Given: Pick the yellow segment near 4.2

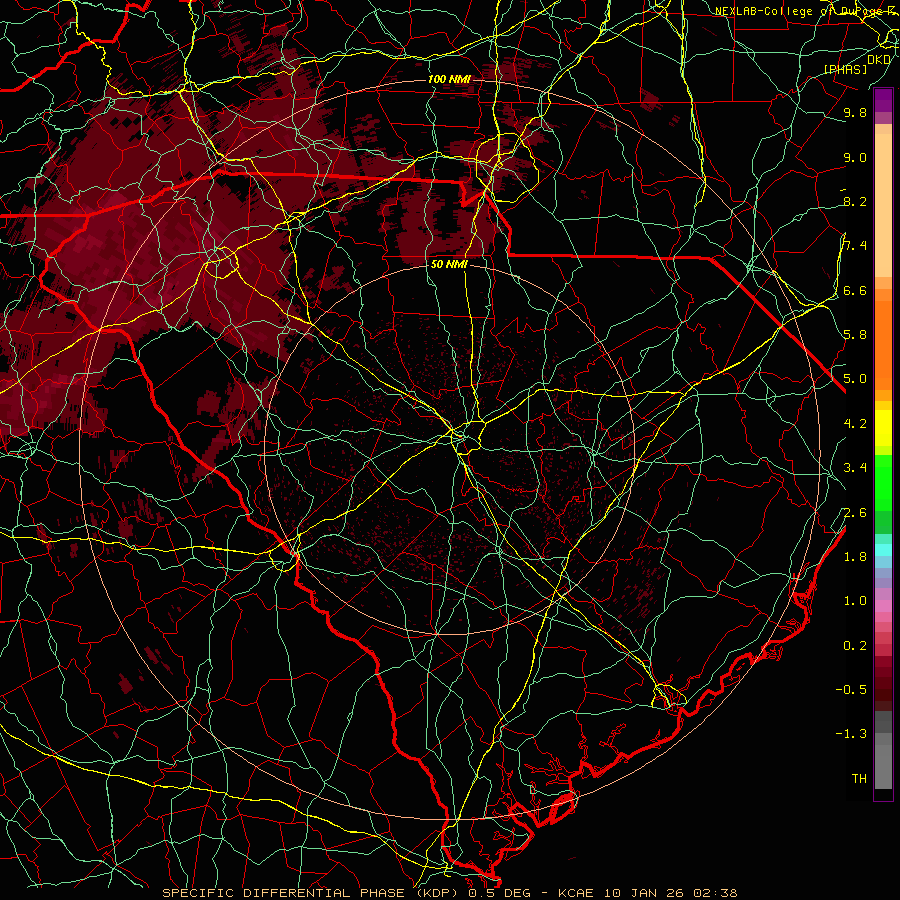Looking at the screenshot, I should coord(883,428).
